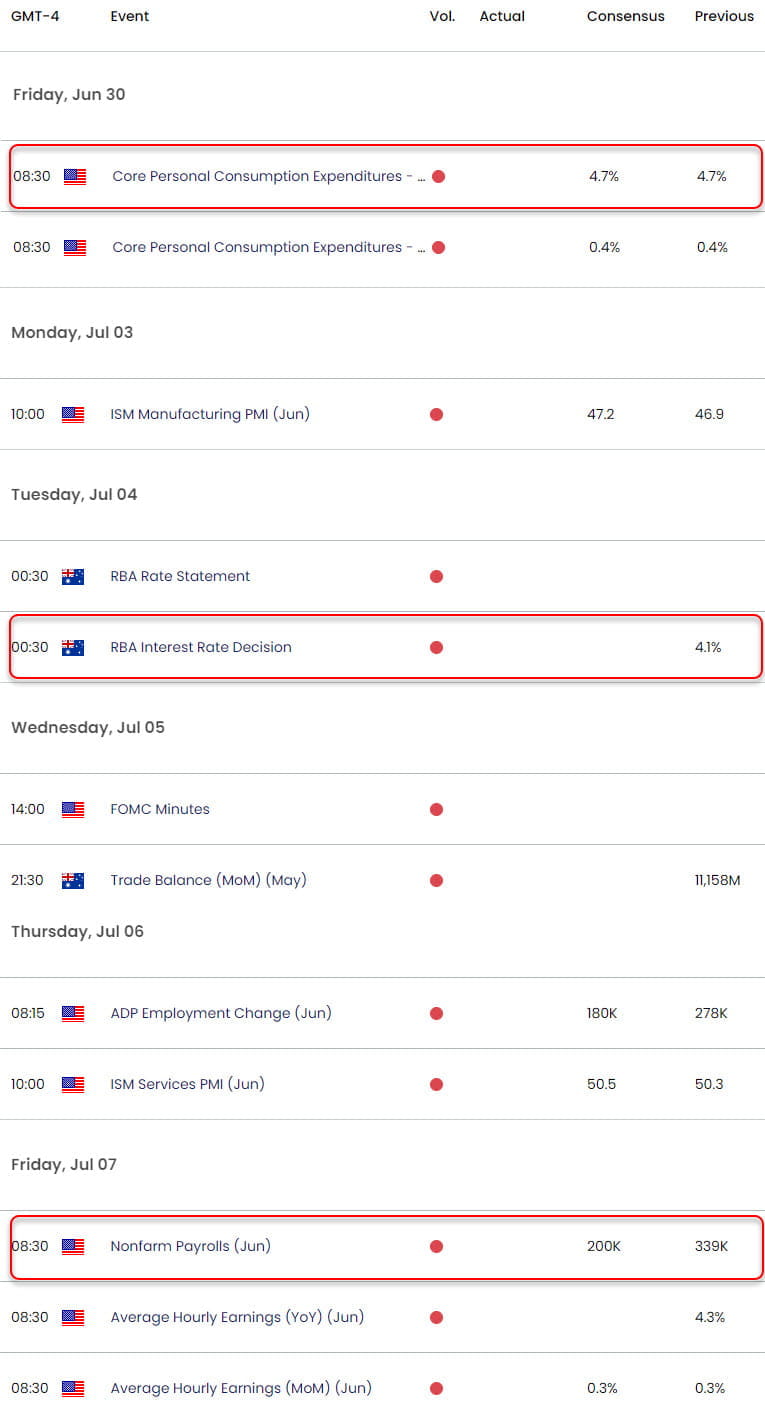The image size is (765, 1408).
Task: Click the US flag beside FOMC Minutes
Action: pos(73,809)
